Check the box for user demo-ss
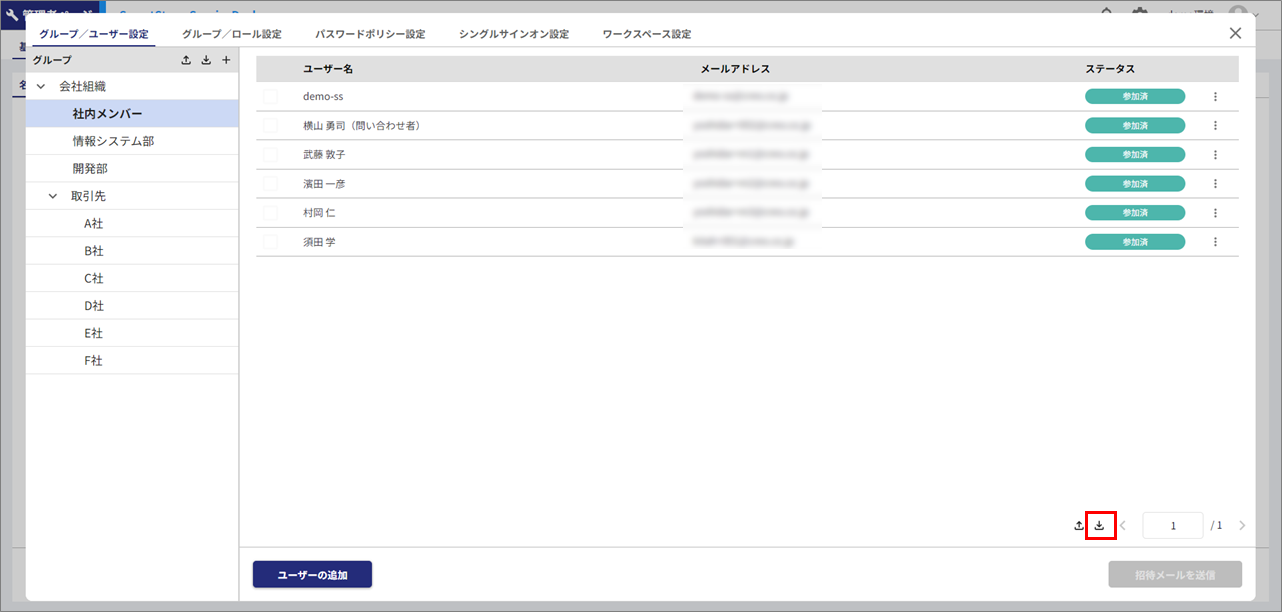Viewport: 1282px width, 612px height. point(270,97)
